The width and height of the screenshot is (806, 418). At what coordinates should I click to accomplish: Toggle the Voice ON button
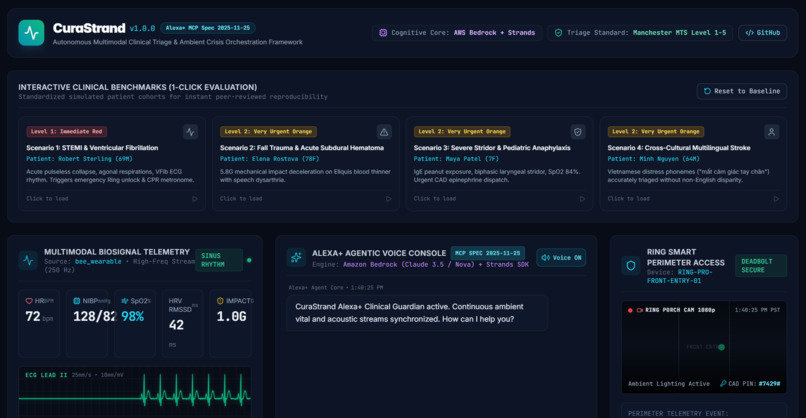[x=561, y=258]
